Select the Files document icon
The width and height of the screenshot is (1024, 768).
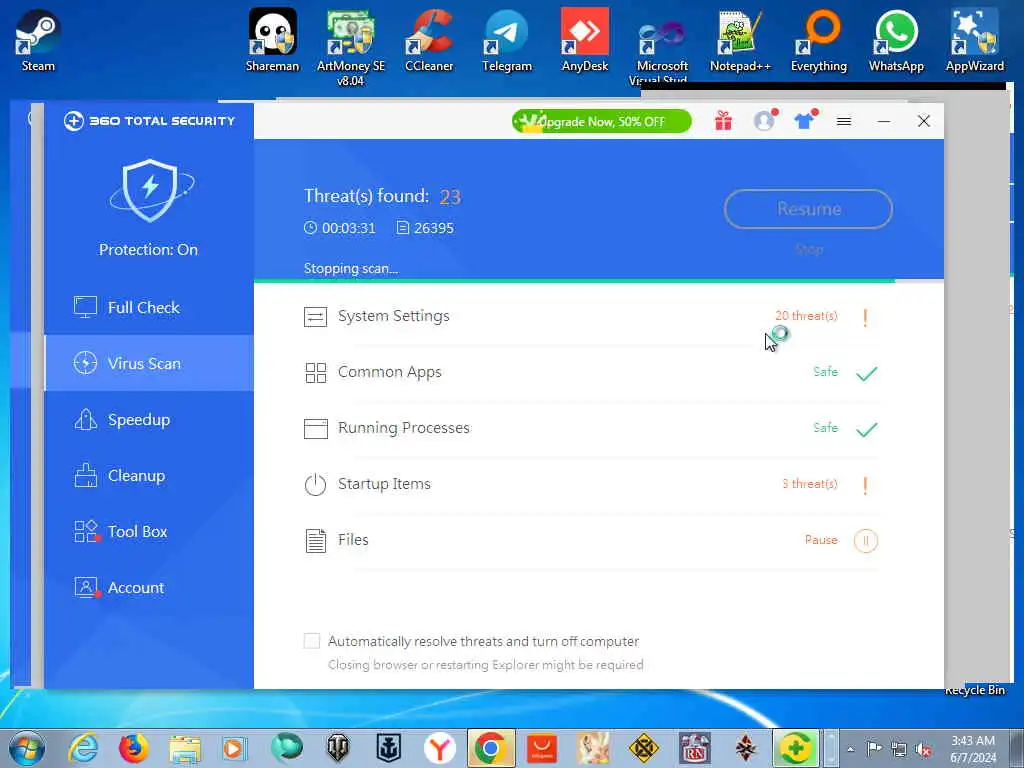pyautogui.click(x=315, y=541)
